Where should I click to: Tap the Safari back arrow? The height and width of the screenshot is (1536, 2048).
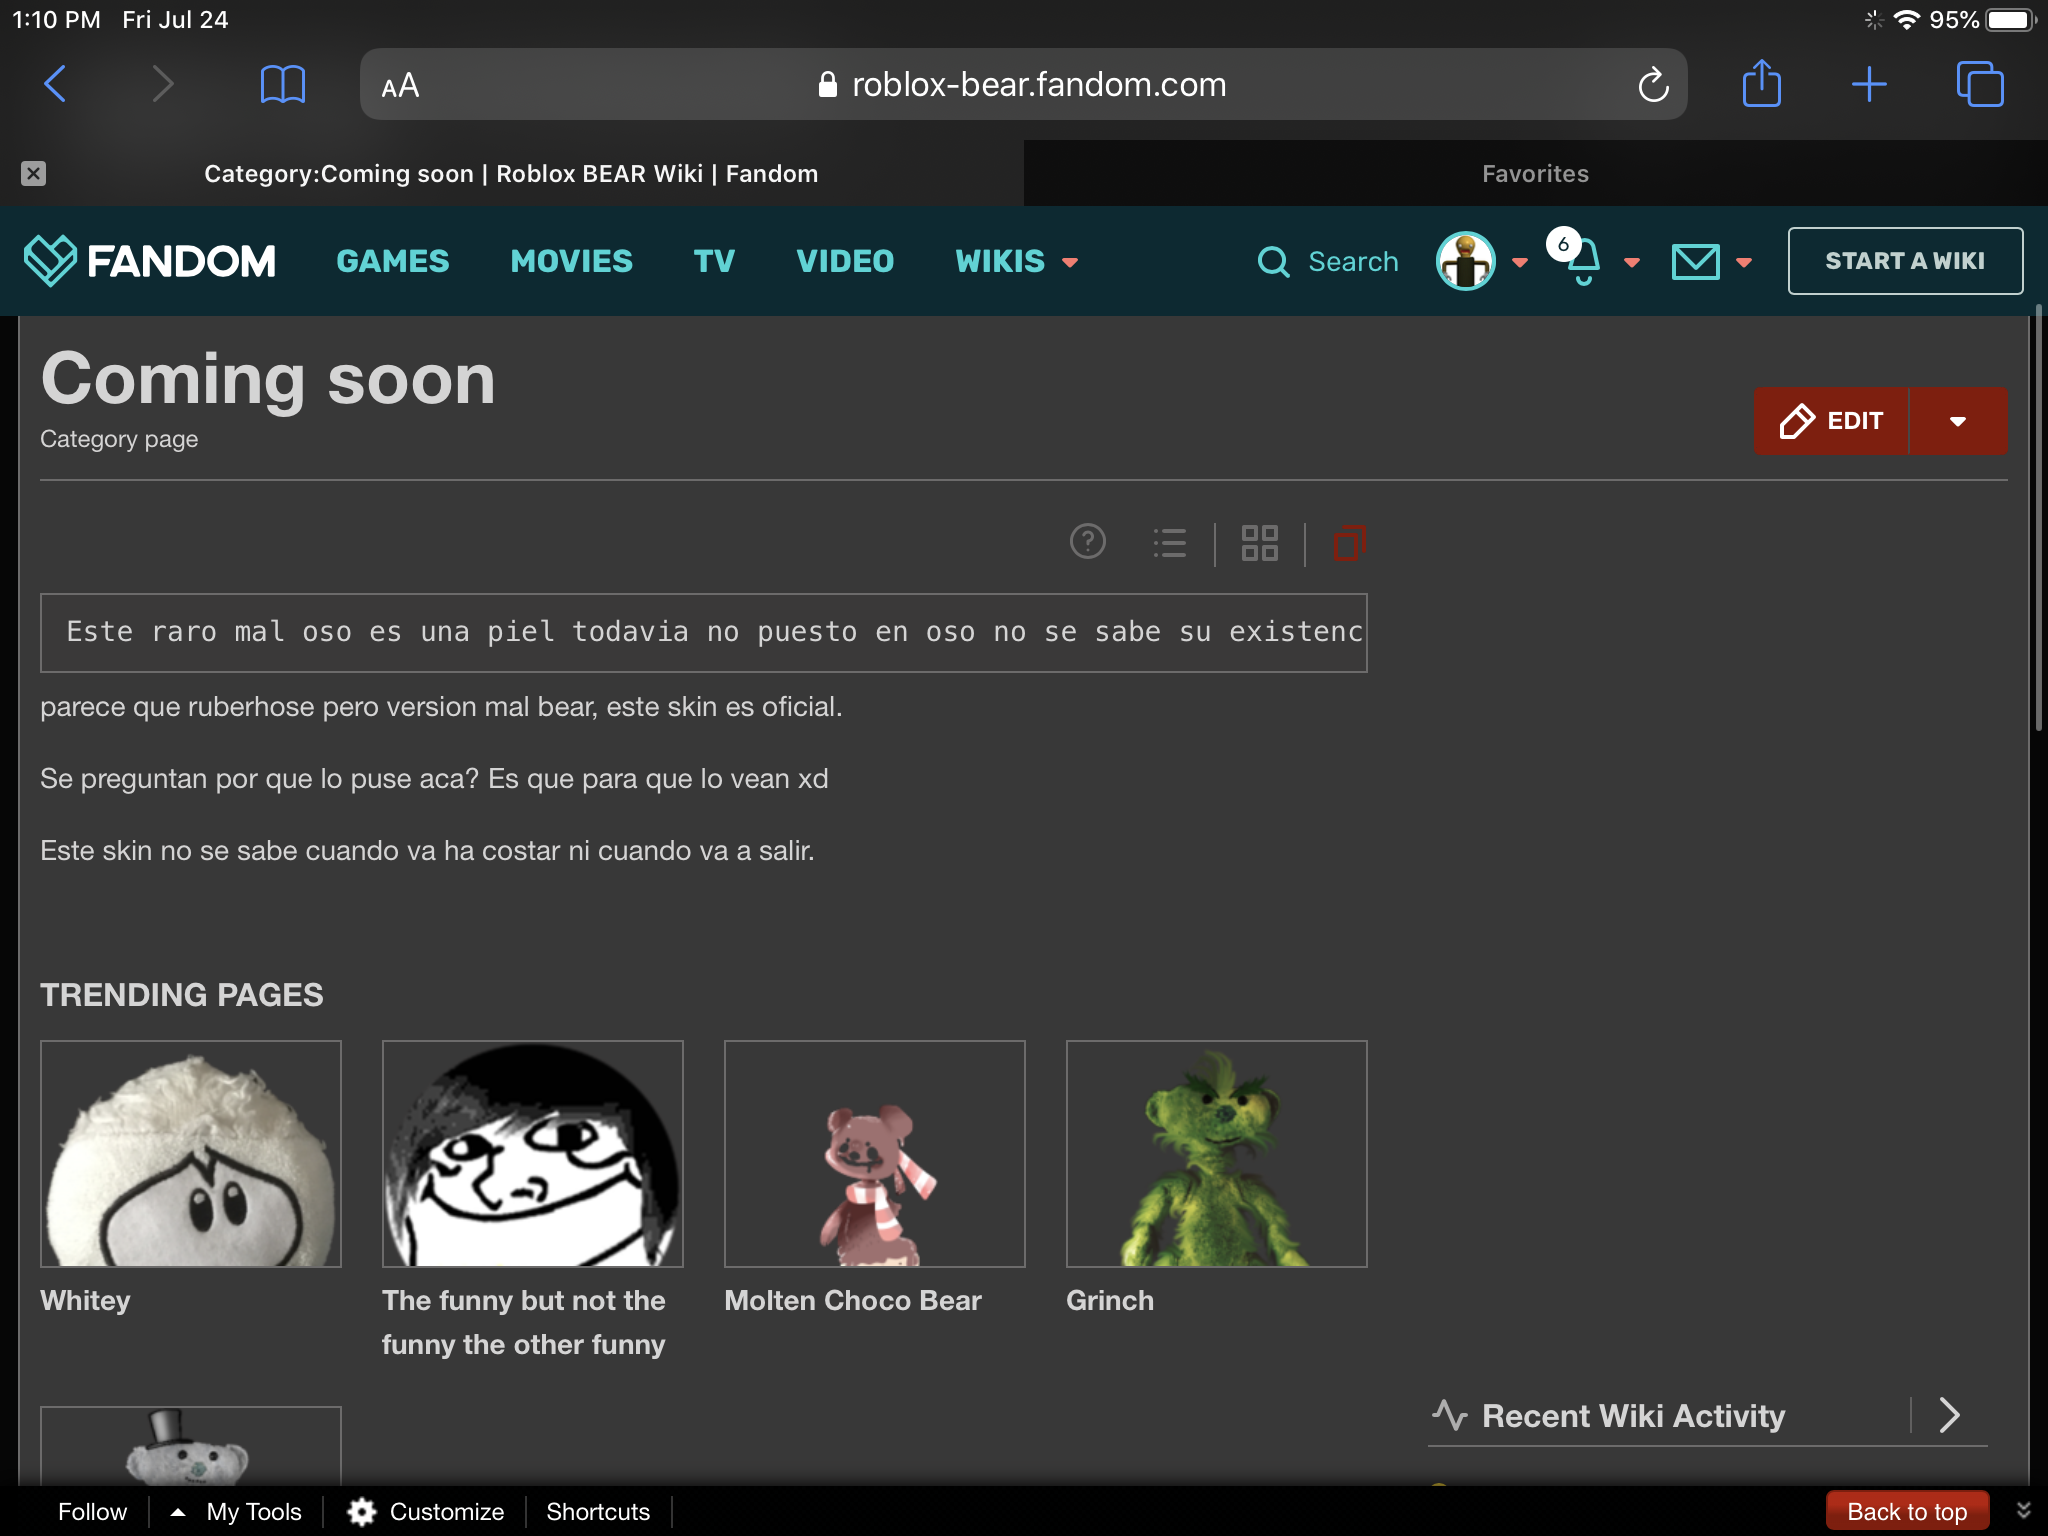click(x=56, y=84)
